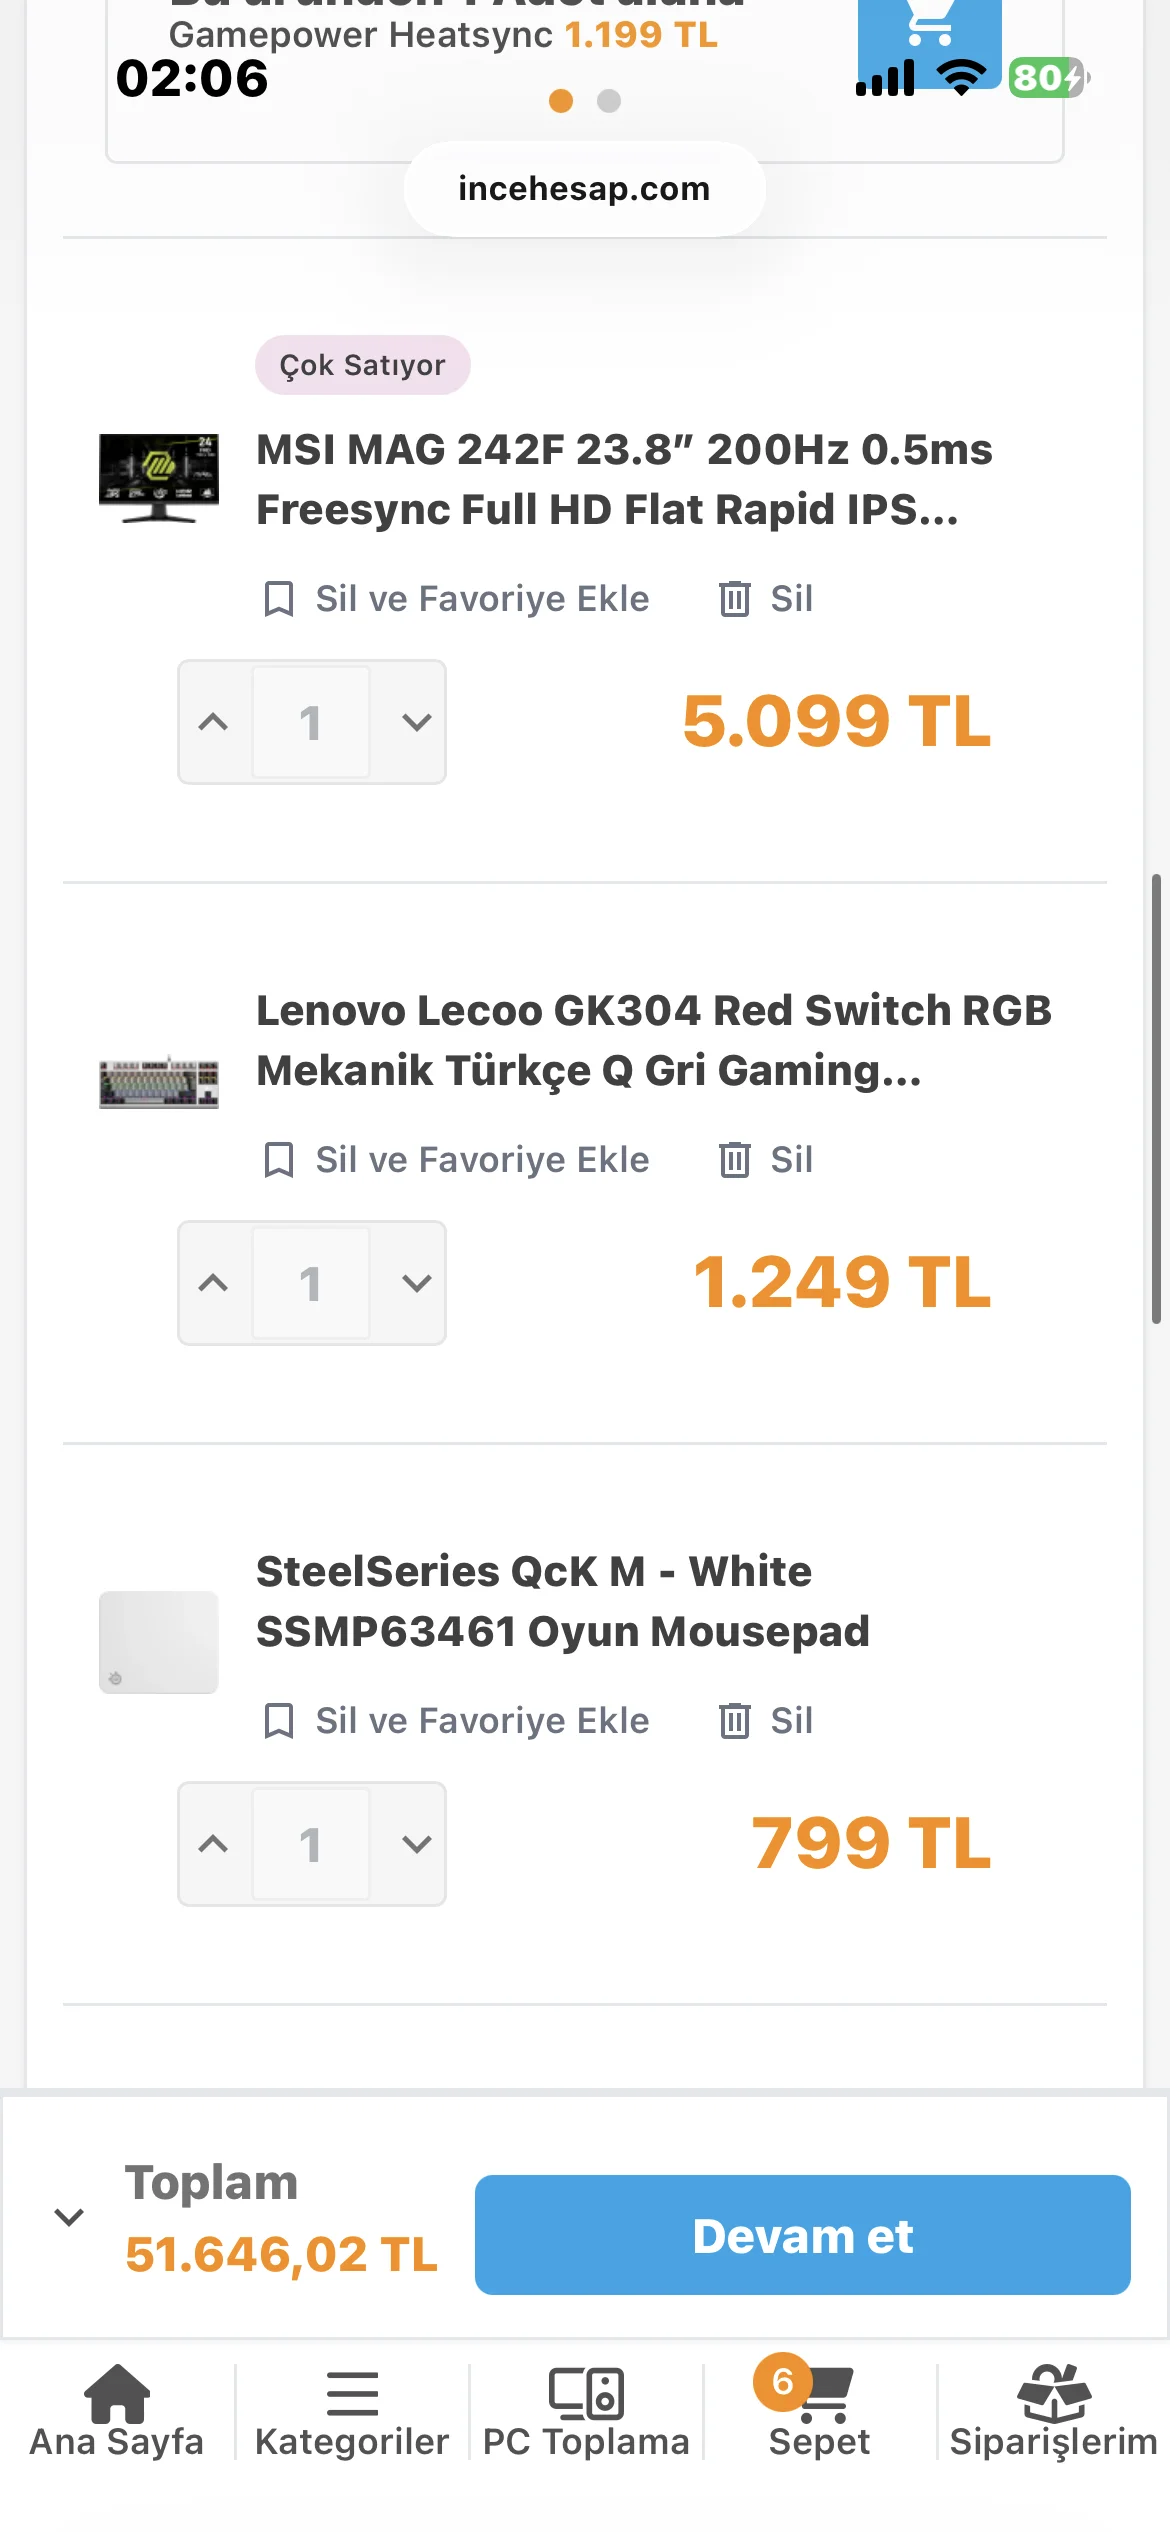
Task: Click bookmark icon for MSI MAG monitor
Action: (x=278, y=599)
